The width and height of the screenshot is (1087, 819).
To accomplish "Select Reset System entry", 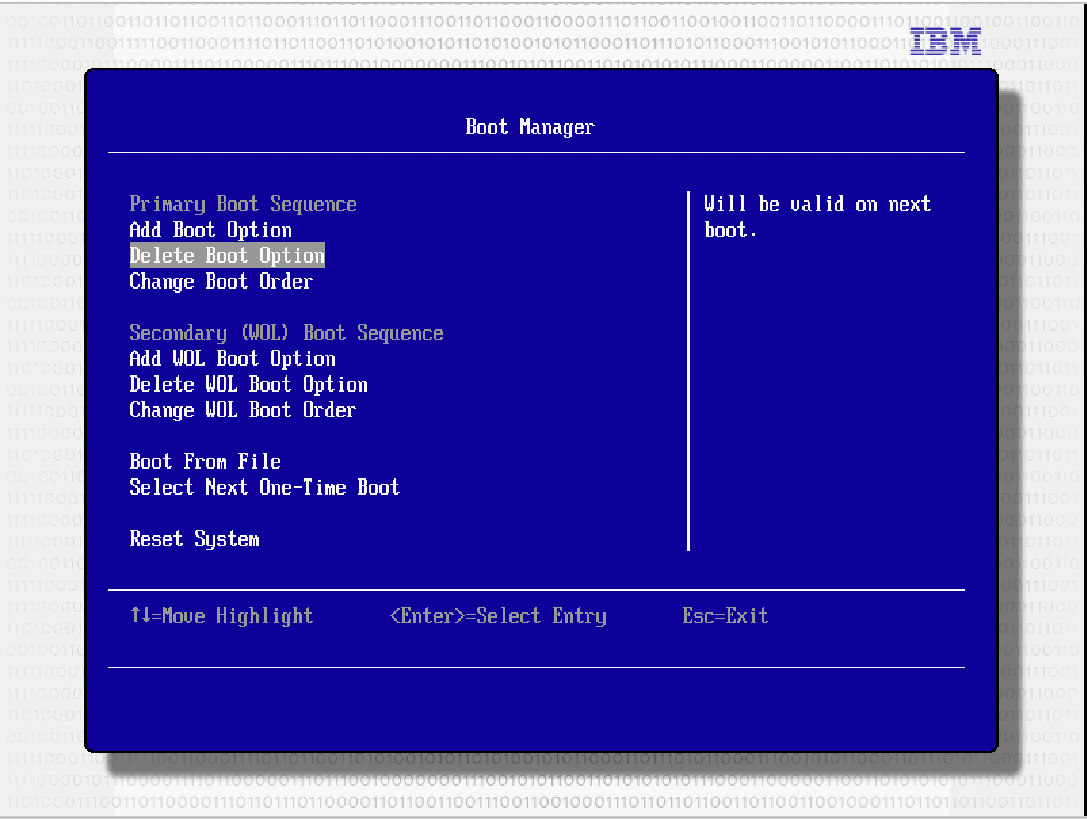I will [x=194, y=539].
